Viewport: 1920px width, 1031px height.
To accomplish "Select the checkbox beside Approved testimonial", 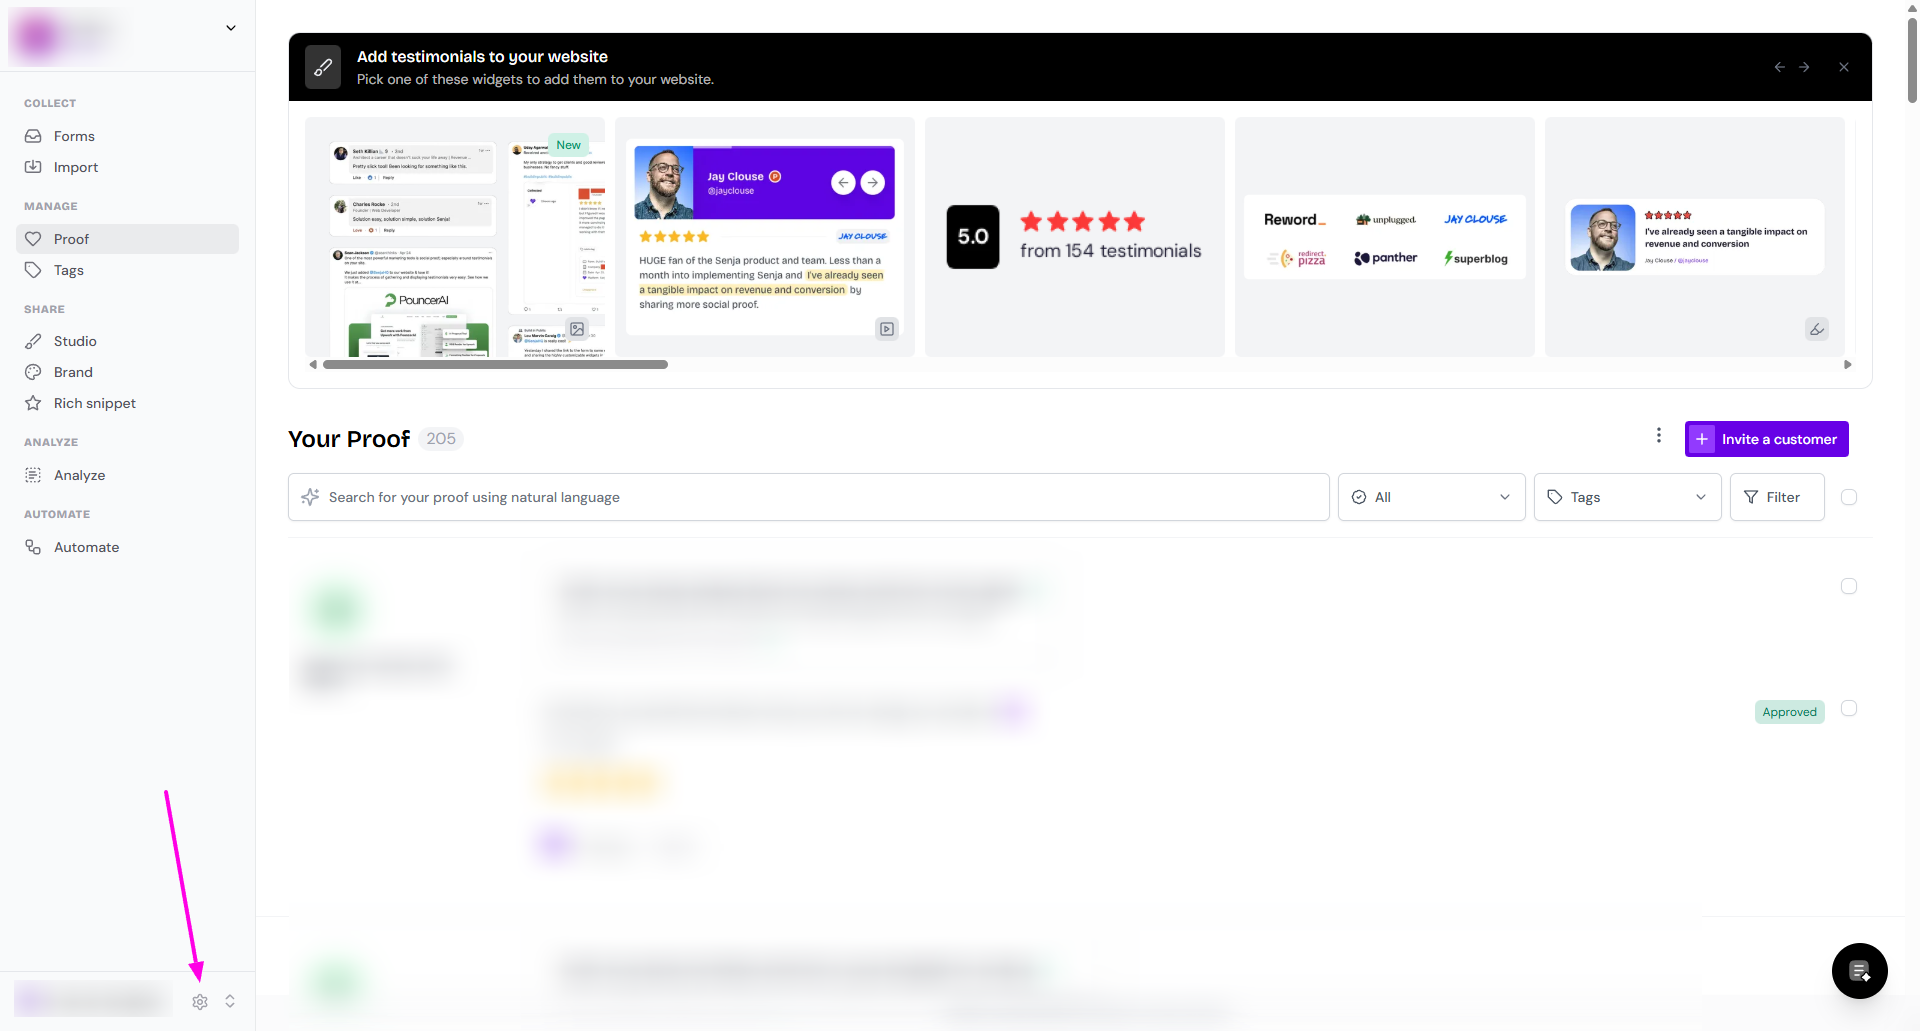I will [1848, 708].
